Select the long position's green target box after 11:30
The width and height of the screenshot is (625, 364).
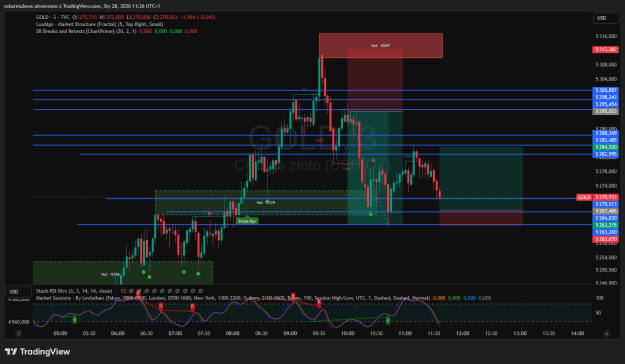pos(481,178)
